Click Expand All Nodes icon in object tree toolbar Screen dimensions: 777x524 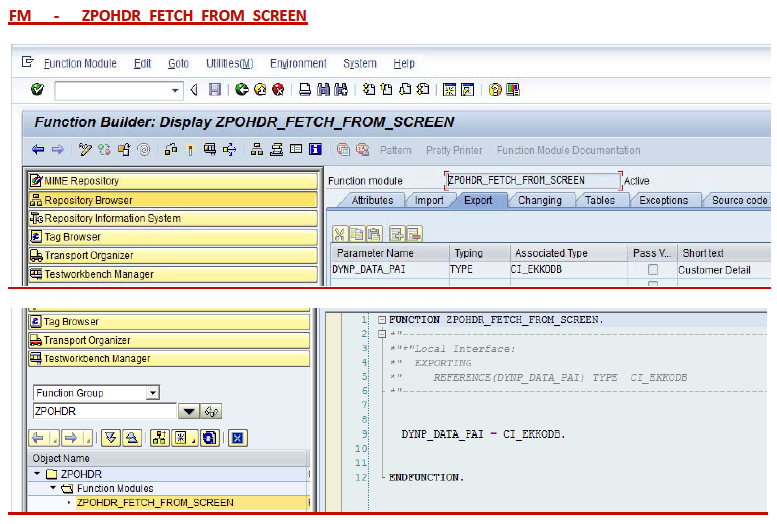111,438
